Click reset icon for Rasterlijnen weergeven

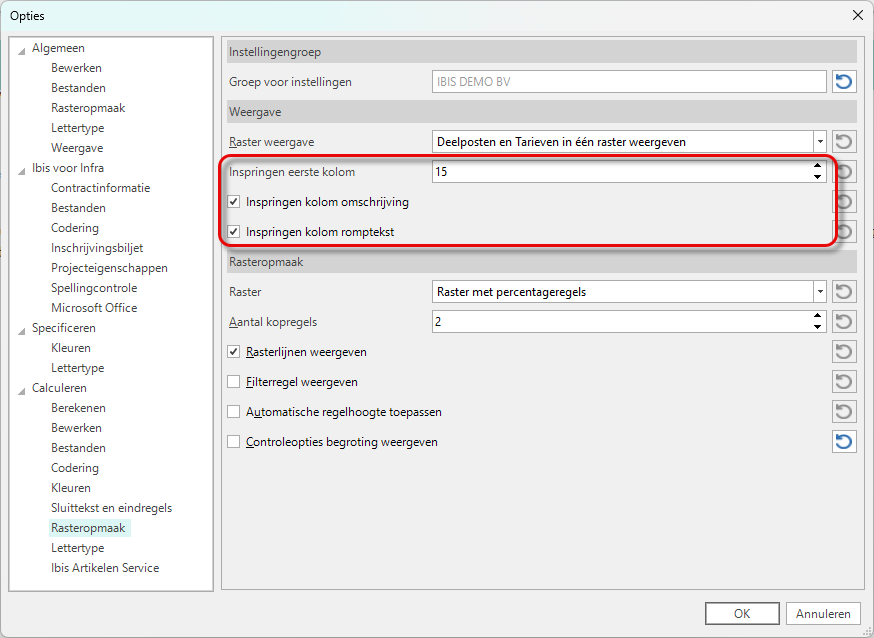coord(844,352)
